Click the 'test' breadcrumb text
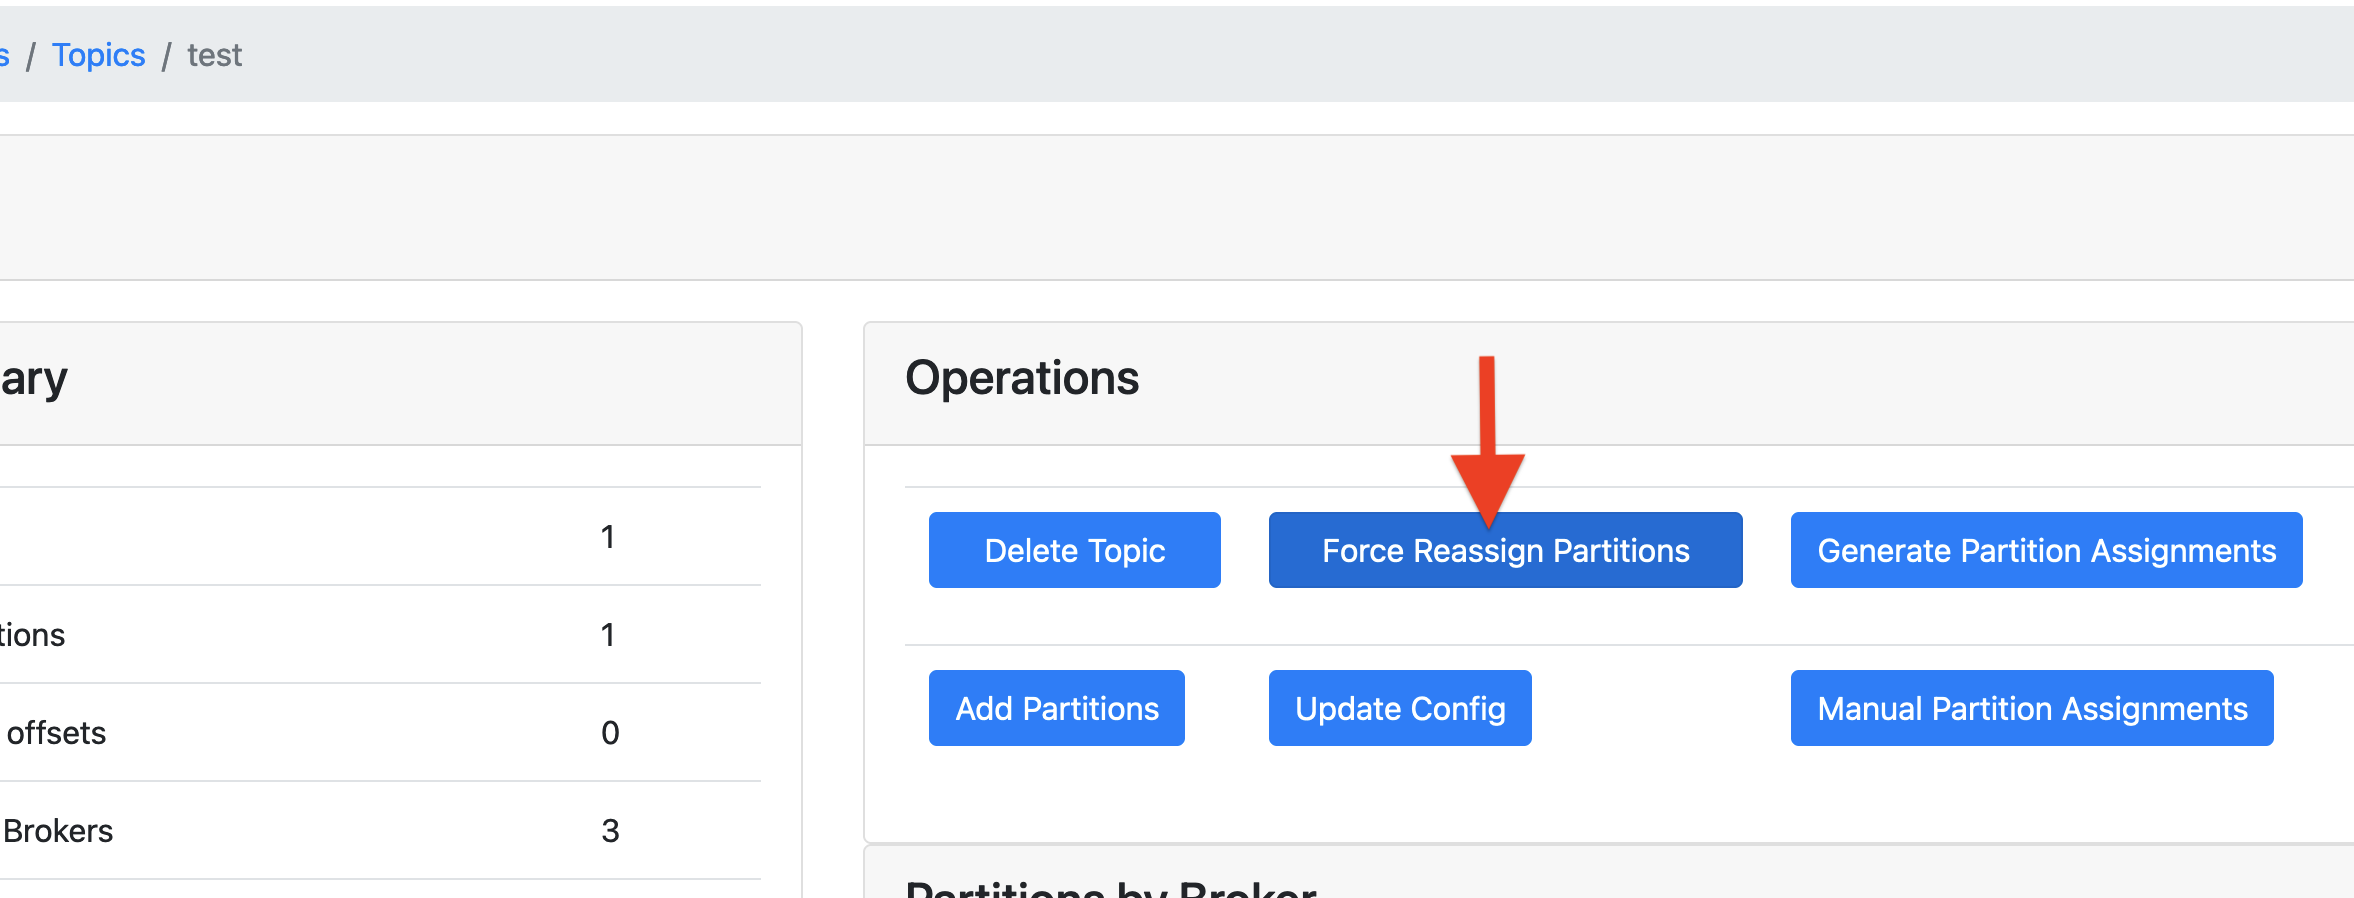Image resolution: width=2354 pixels, height=898 pixels. point(215,55)
